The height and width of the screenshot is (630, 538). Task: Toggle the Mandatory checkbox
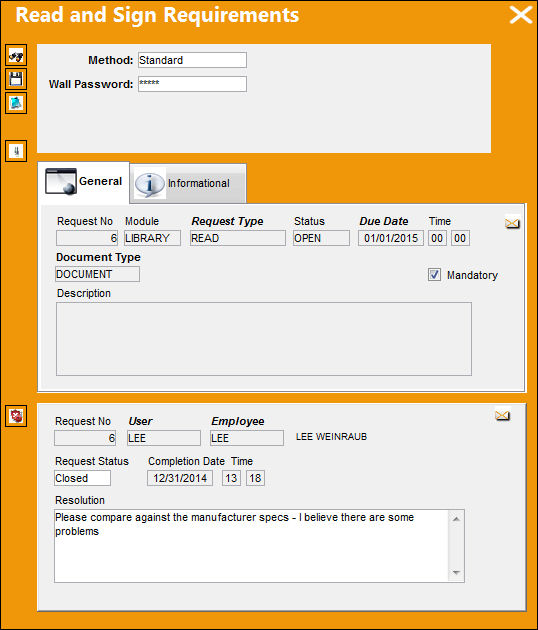coord(434,275)
